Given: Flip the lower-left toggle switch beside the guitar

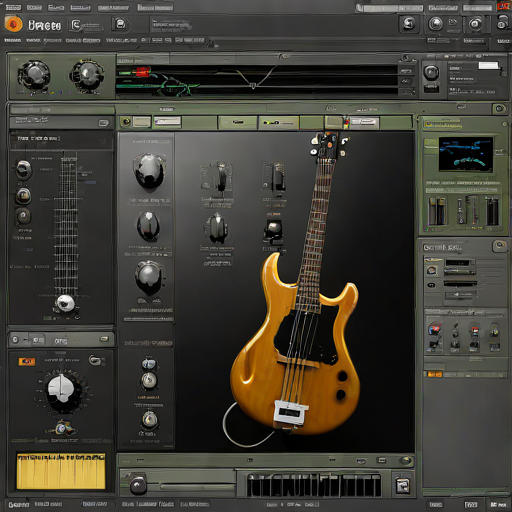Looking at the screenshot, I should click(x=217, y=228).
